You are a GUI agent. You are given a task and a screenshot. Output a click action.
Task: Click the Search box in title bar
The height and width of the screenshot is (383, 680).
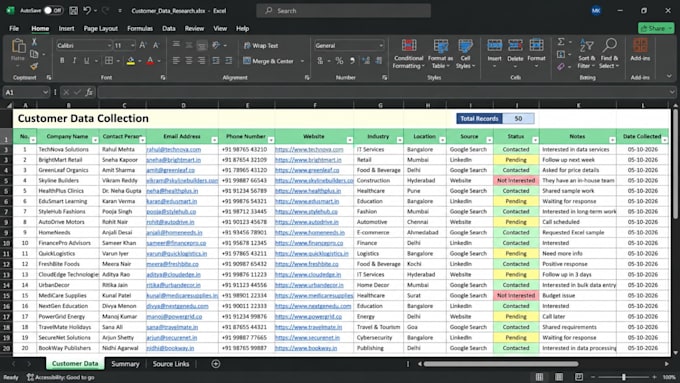pos(343,10)
